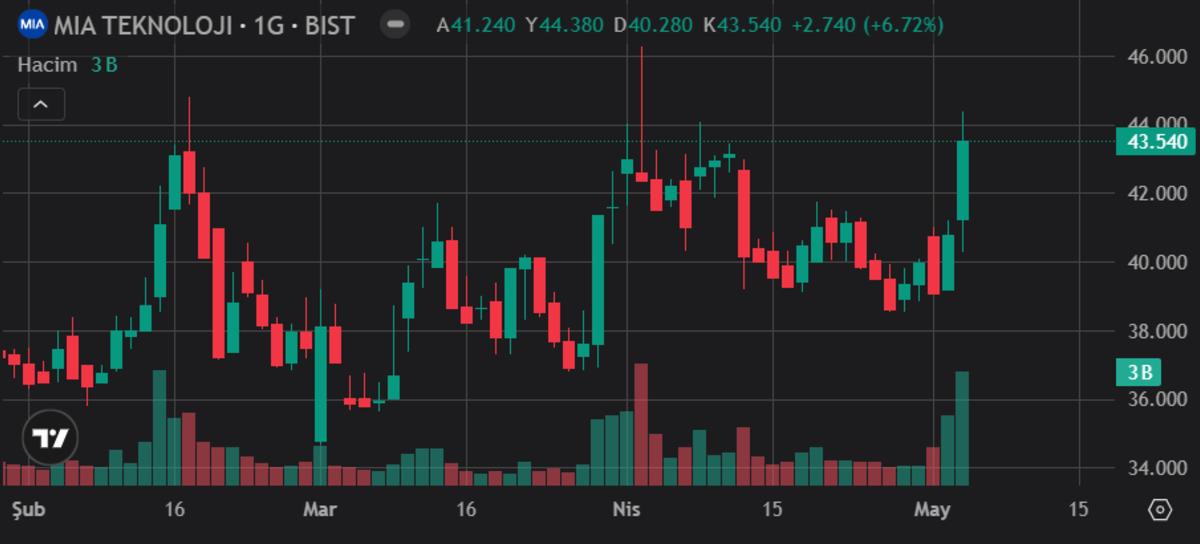Click the 36.000 price axis label

(x=1157, y=399)
